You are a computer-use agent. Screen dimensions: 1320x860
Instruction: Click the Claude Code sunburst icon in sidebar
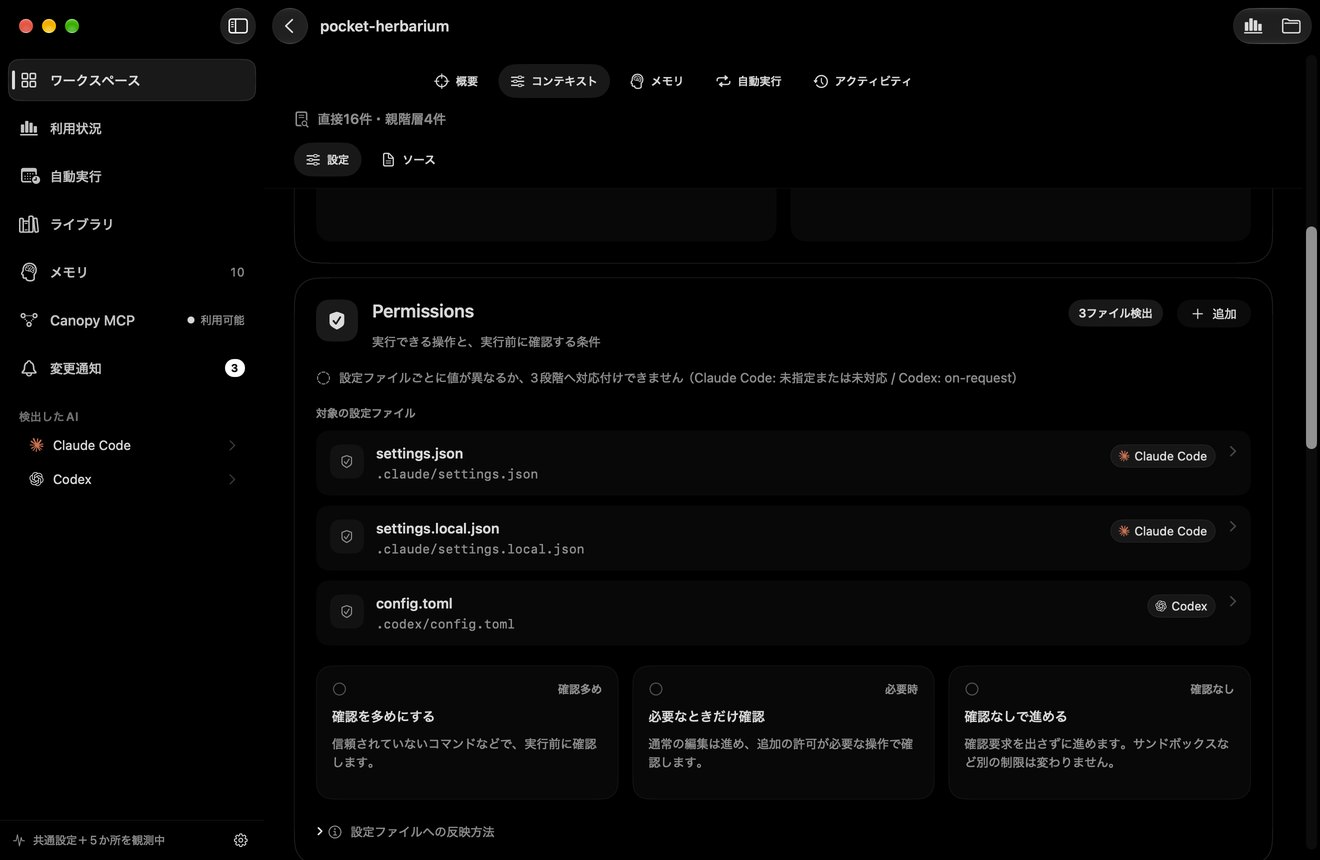click(x=36, y=445)
